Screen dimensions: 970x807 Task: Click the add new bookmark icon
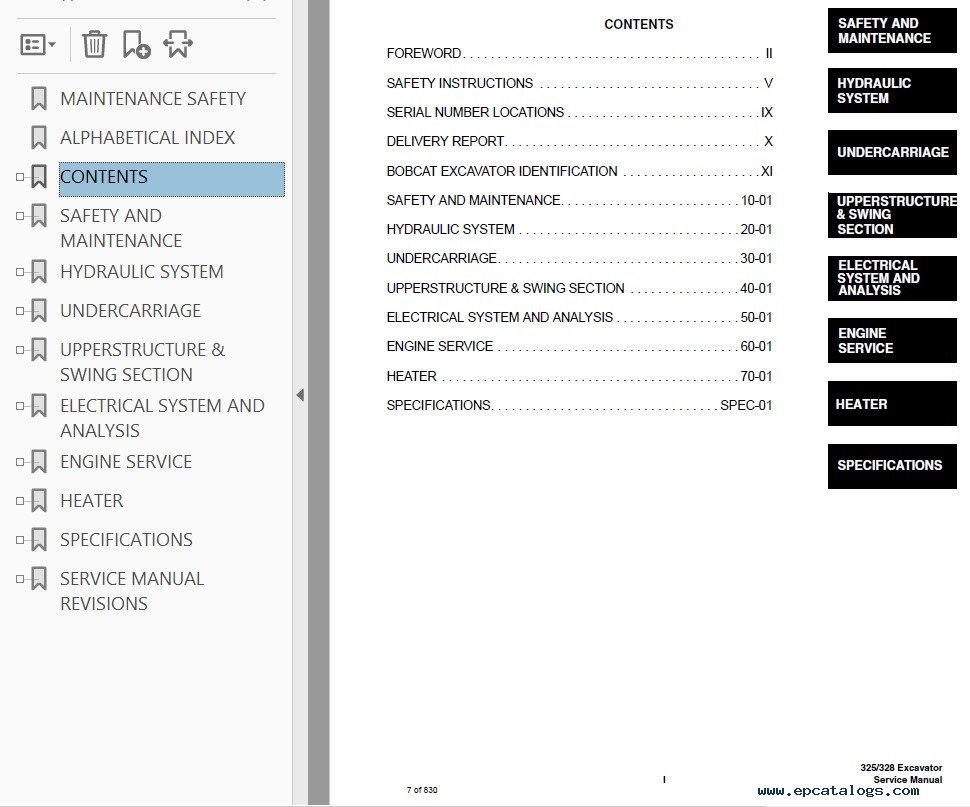[x=136, y=44]
